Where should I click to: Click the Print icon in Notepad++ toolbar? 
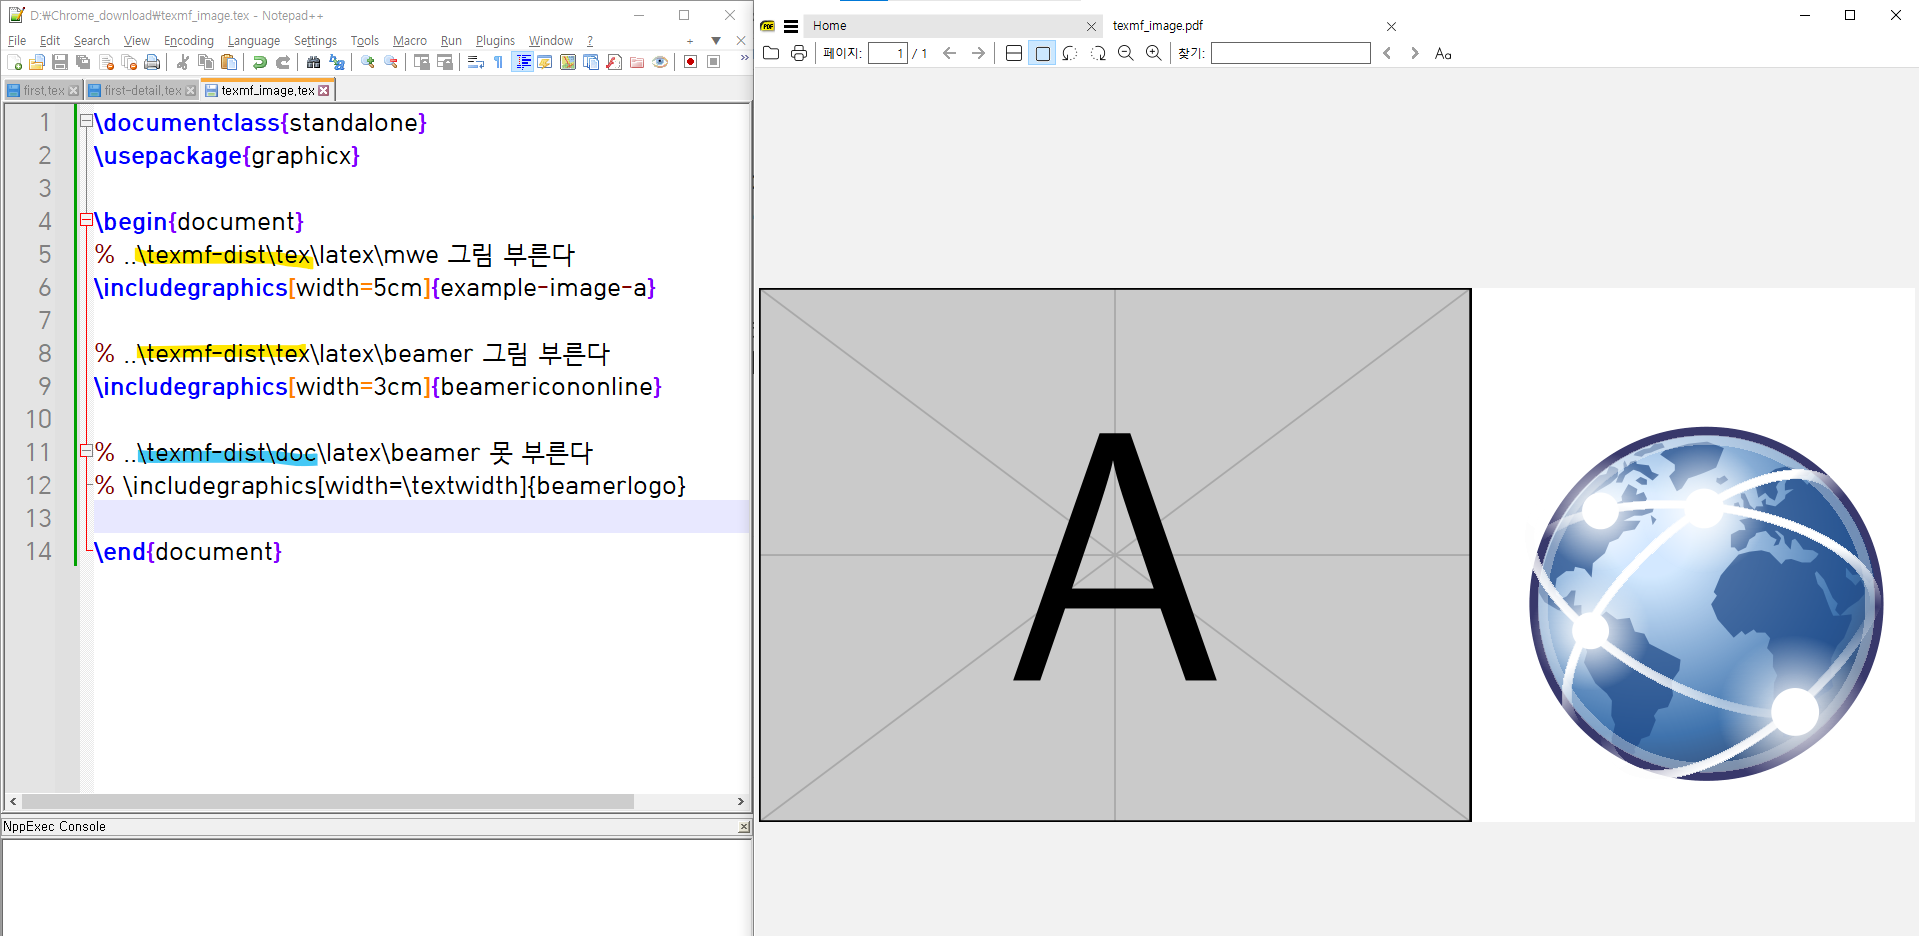tap(152, 62)
